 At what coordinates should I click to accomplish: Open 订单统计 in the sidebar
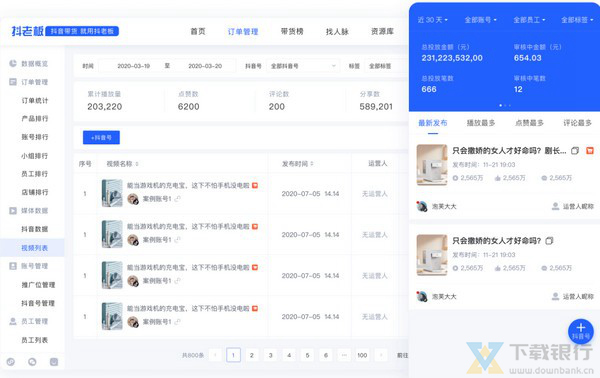[x=35, y=101]
